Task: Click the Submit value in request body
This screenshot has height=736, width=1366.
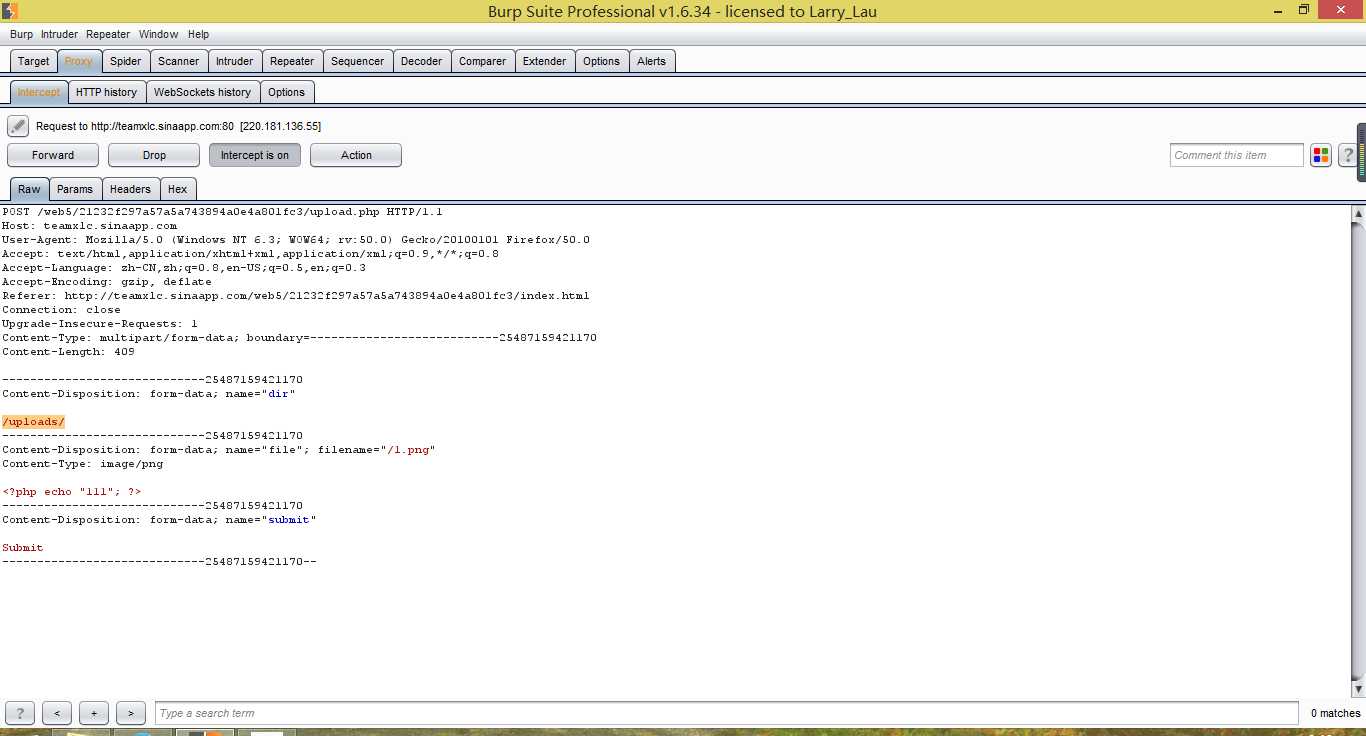Action: pos(23,548)
